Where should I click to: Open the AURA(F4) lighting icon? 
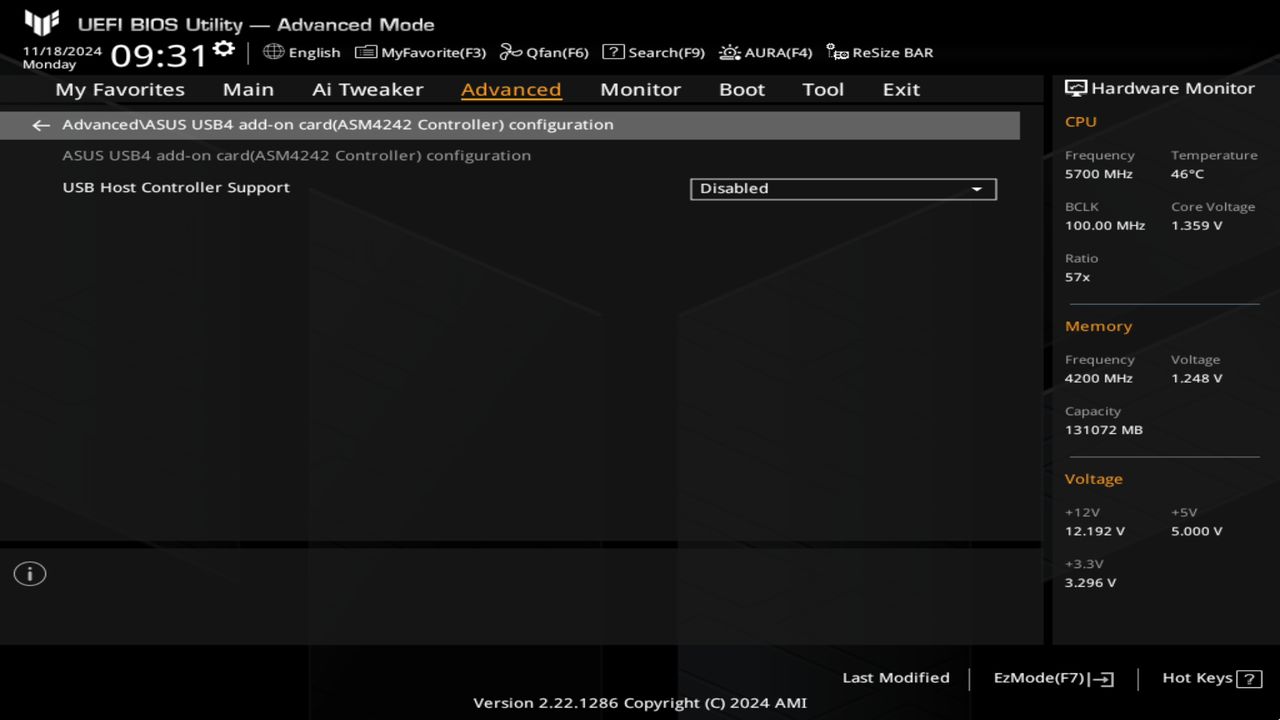tap(730, 52)
